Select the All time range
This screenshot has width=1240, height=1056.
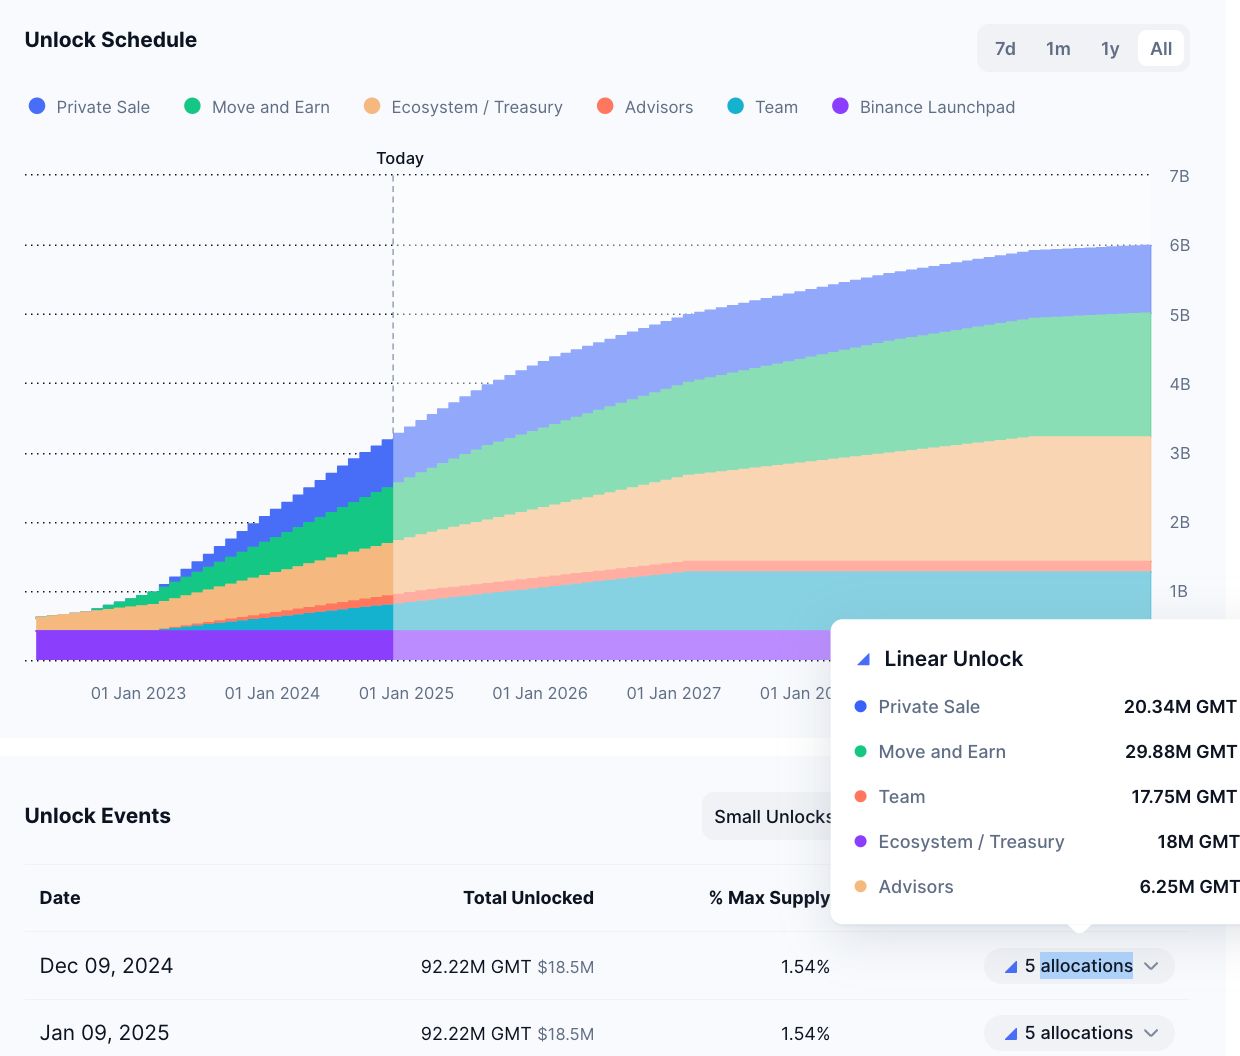[1161, 49]
